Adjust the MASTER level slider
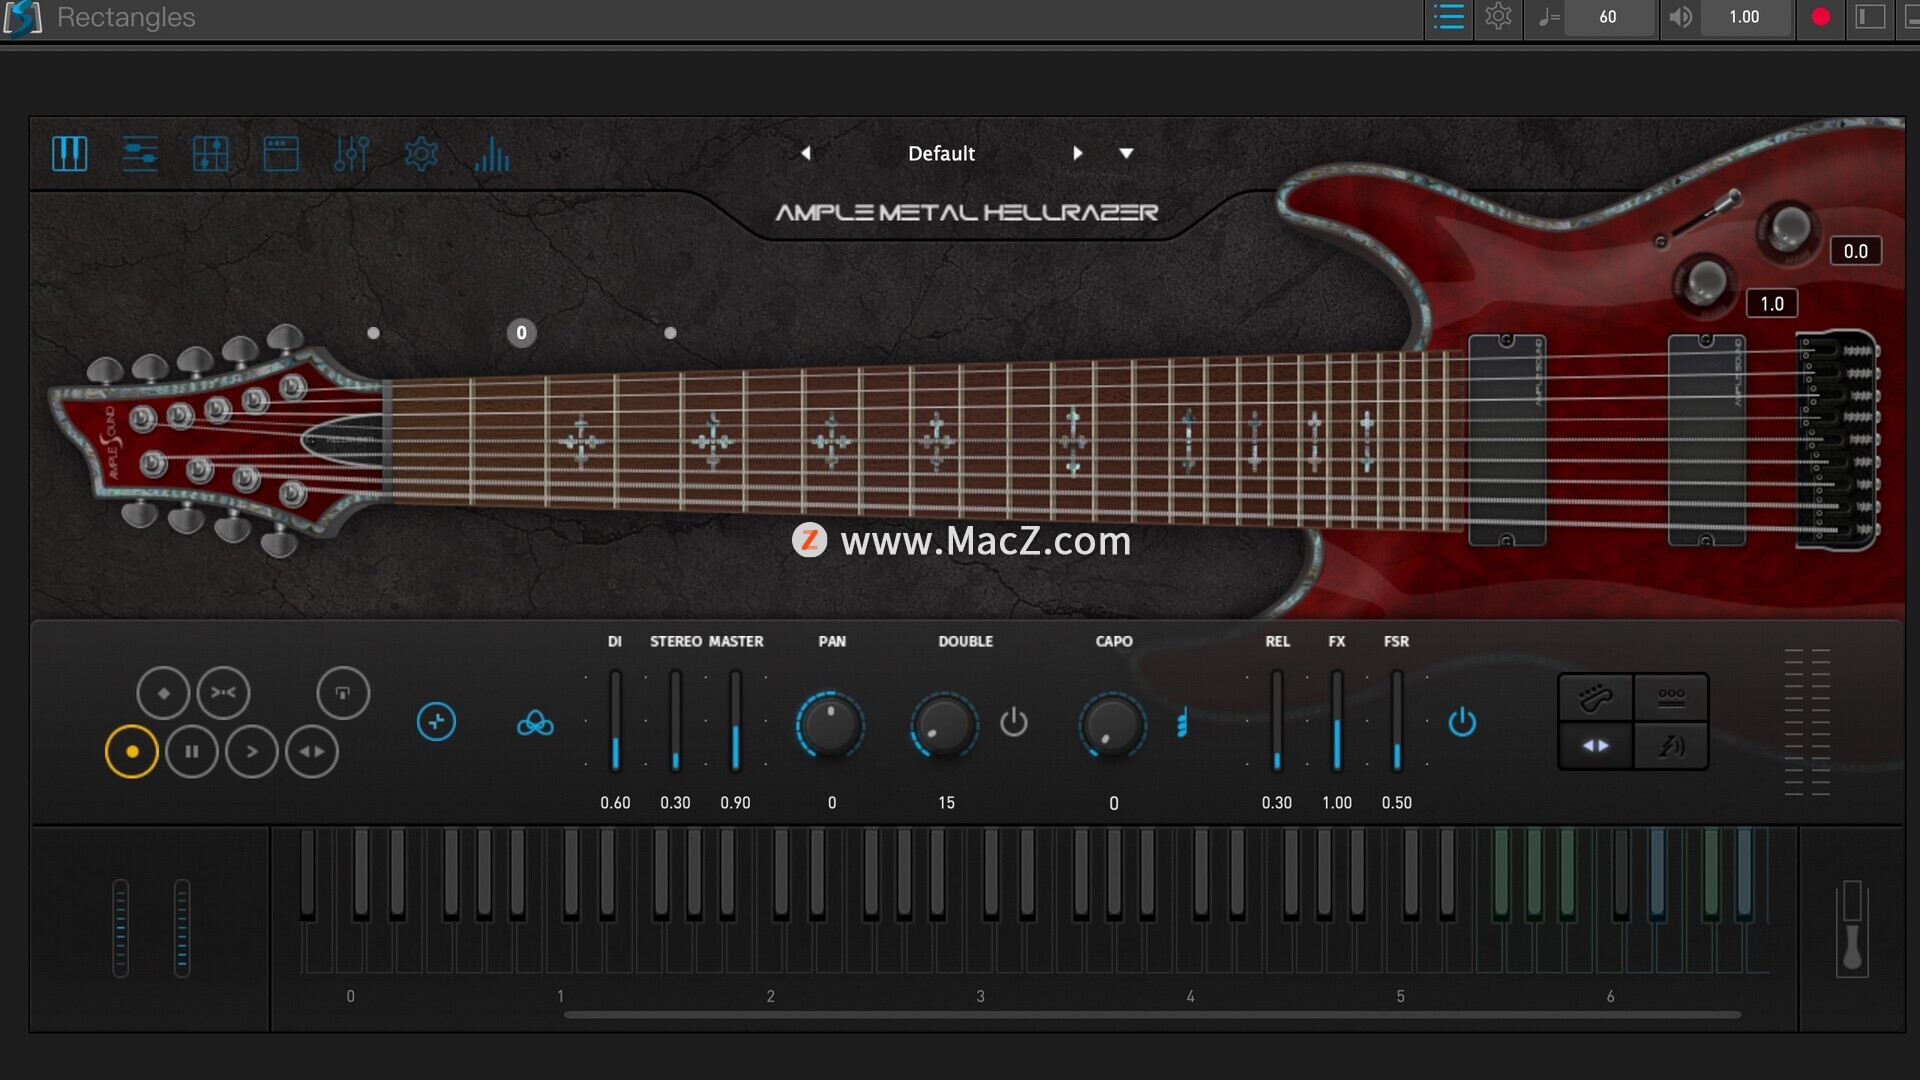Viewport: 1920px width, 1080px height. (x=735, y=720)
